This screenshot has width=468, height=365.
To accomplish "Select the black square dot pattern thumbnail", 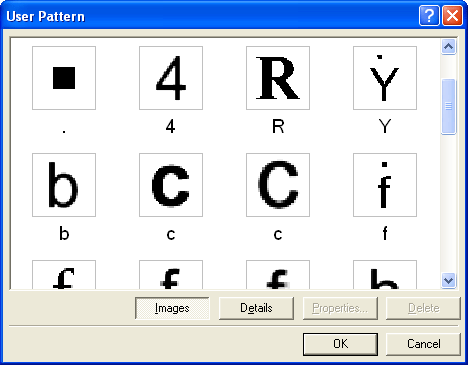I will pyautogui.click(x=64, y=78).
